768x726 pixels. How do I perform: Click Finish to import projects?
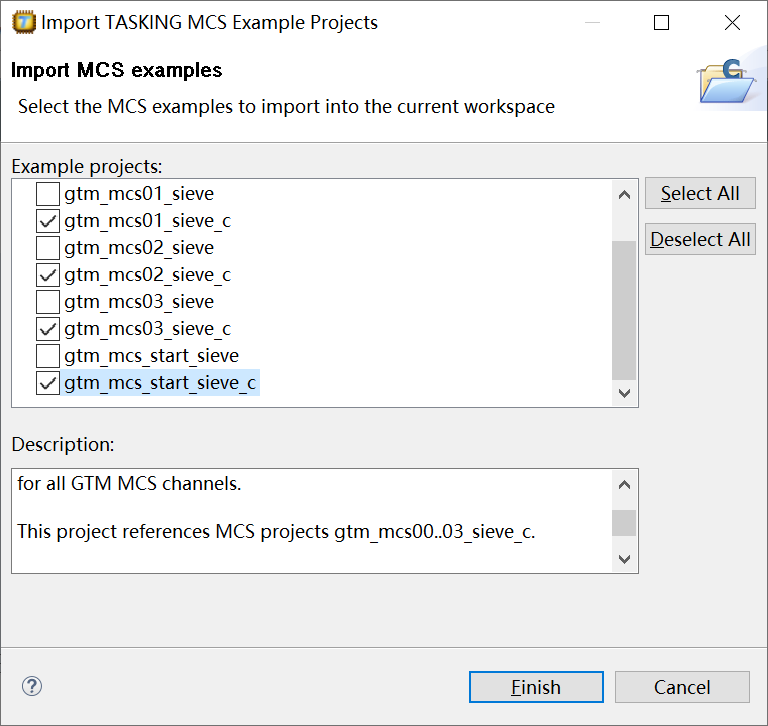pos(536,687)
